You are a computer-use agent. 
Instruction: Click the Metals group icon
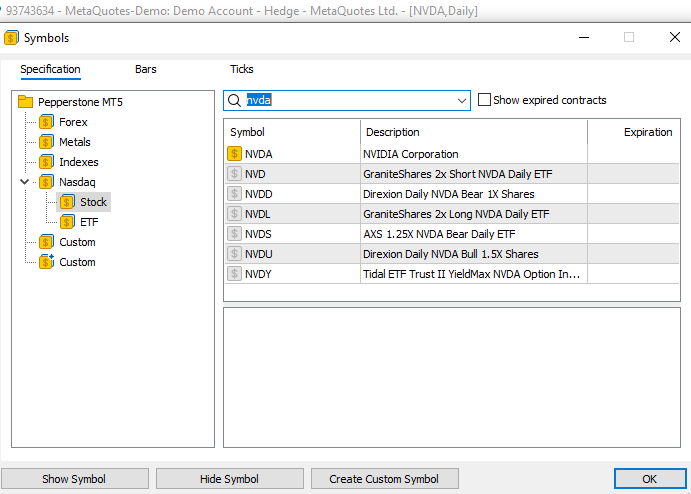pyautogui.click(x=46, y=142)
